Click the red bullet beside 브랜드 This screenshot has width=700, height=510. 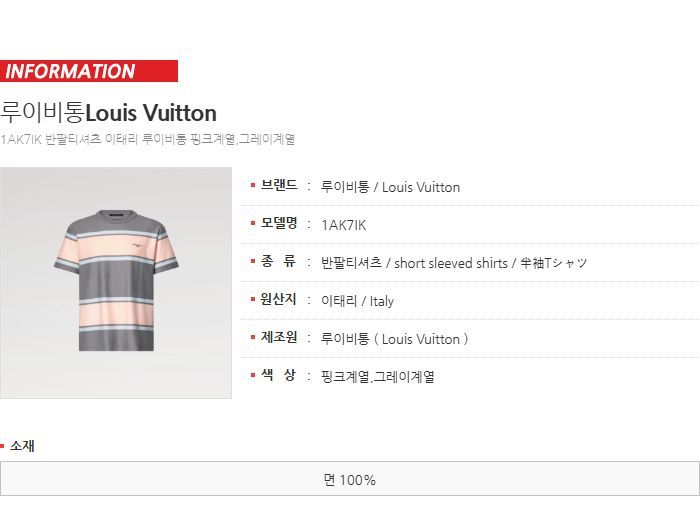click(253, 185)
